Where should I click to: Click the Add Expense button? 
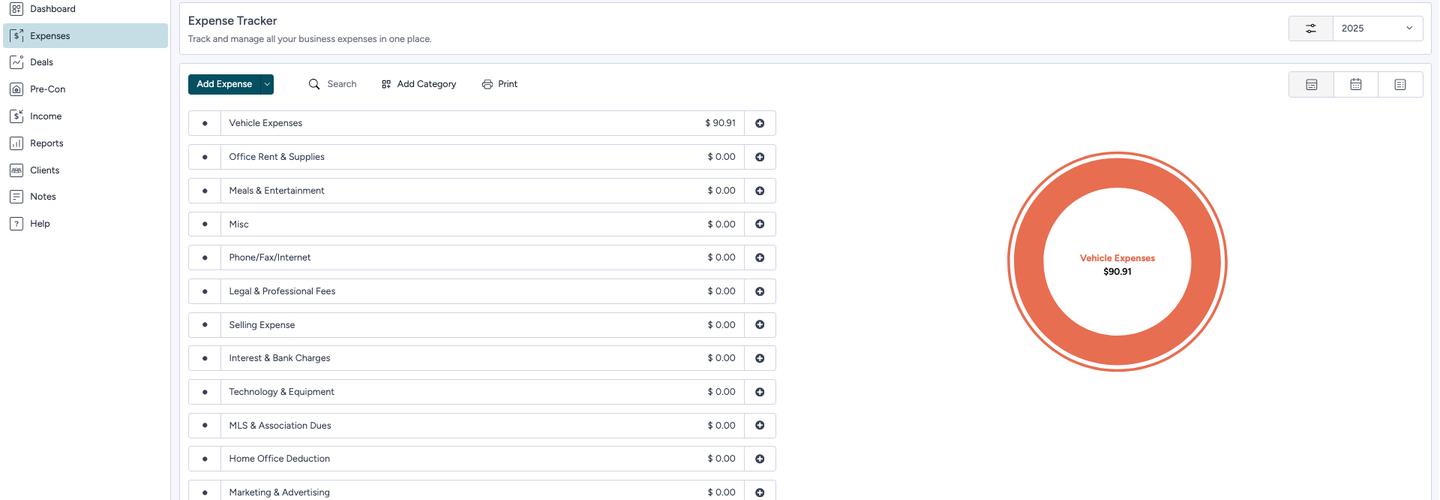coord(224,84)
